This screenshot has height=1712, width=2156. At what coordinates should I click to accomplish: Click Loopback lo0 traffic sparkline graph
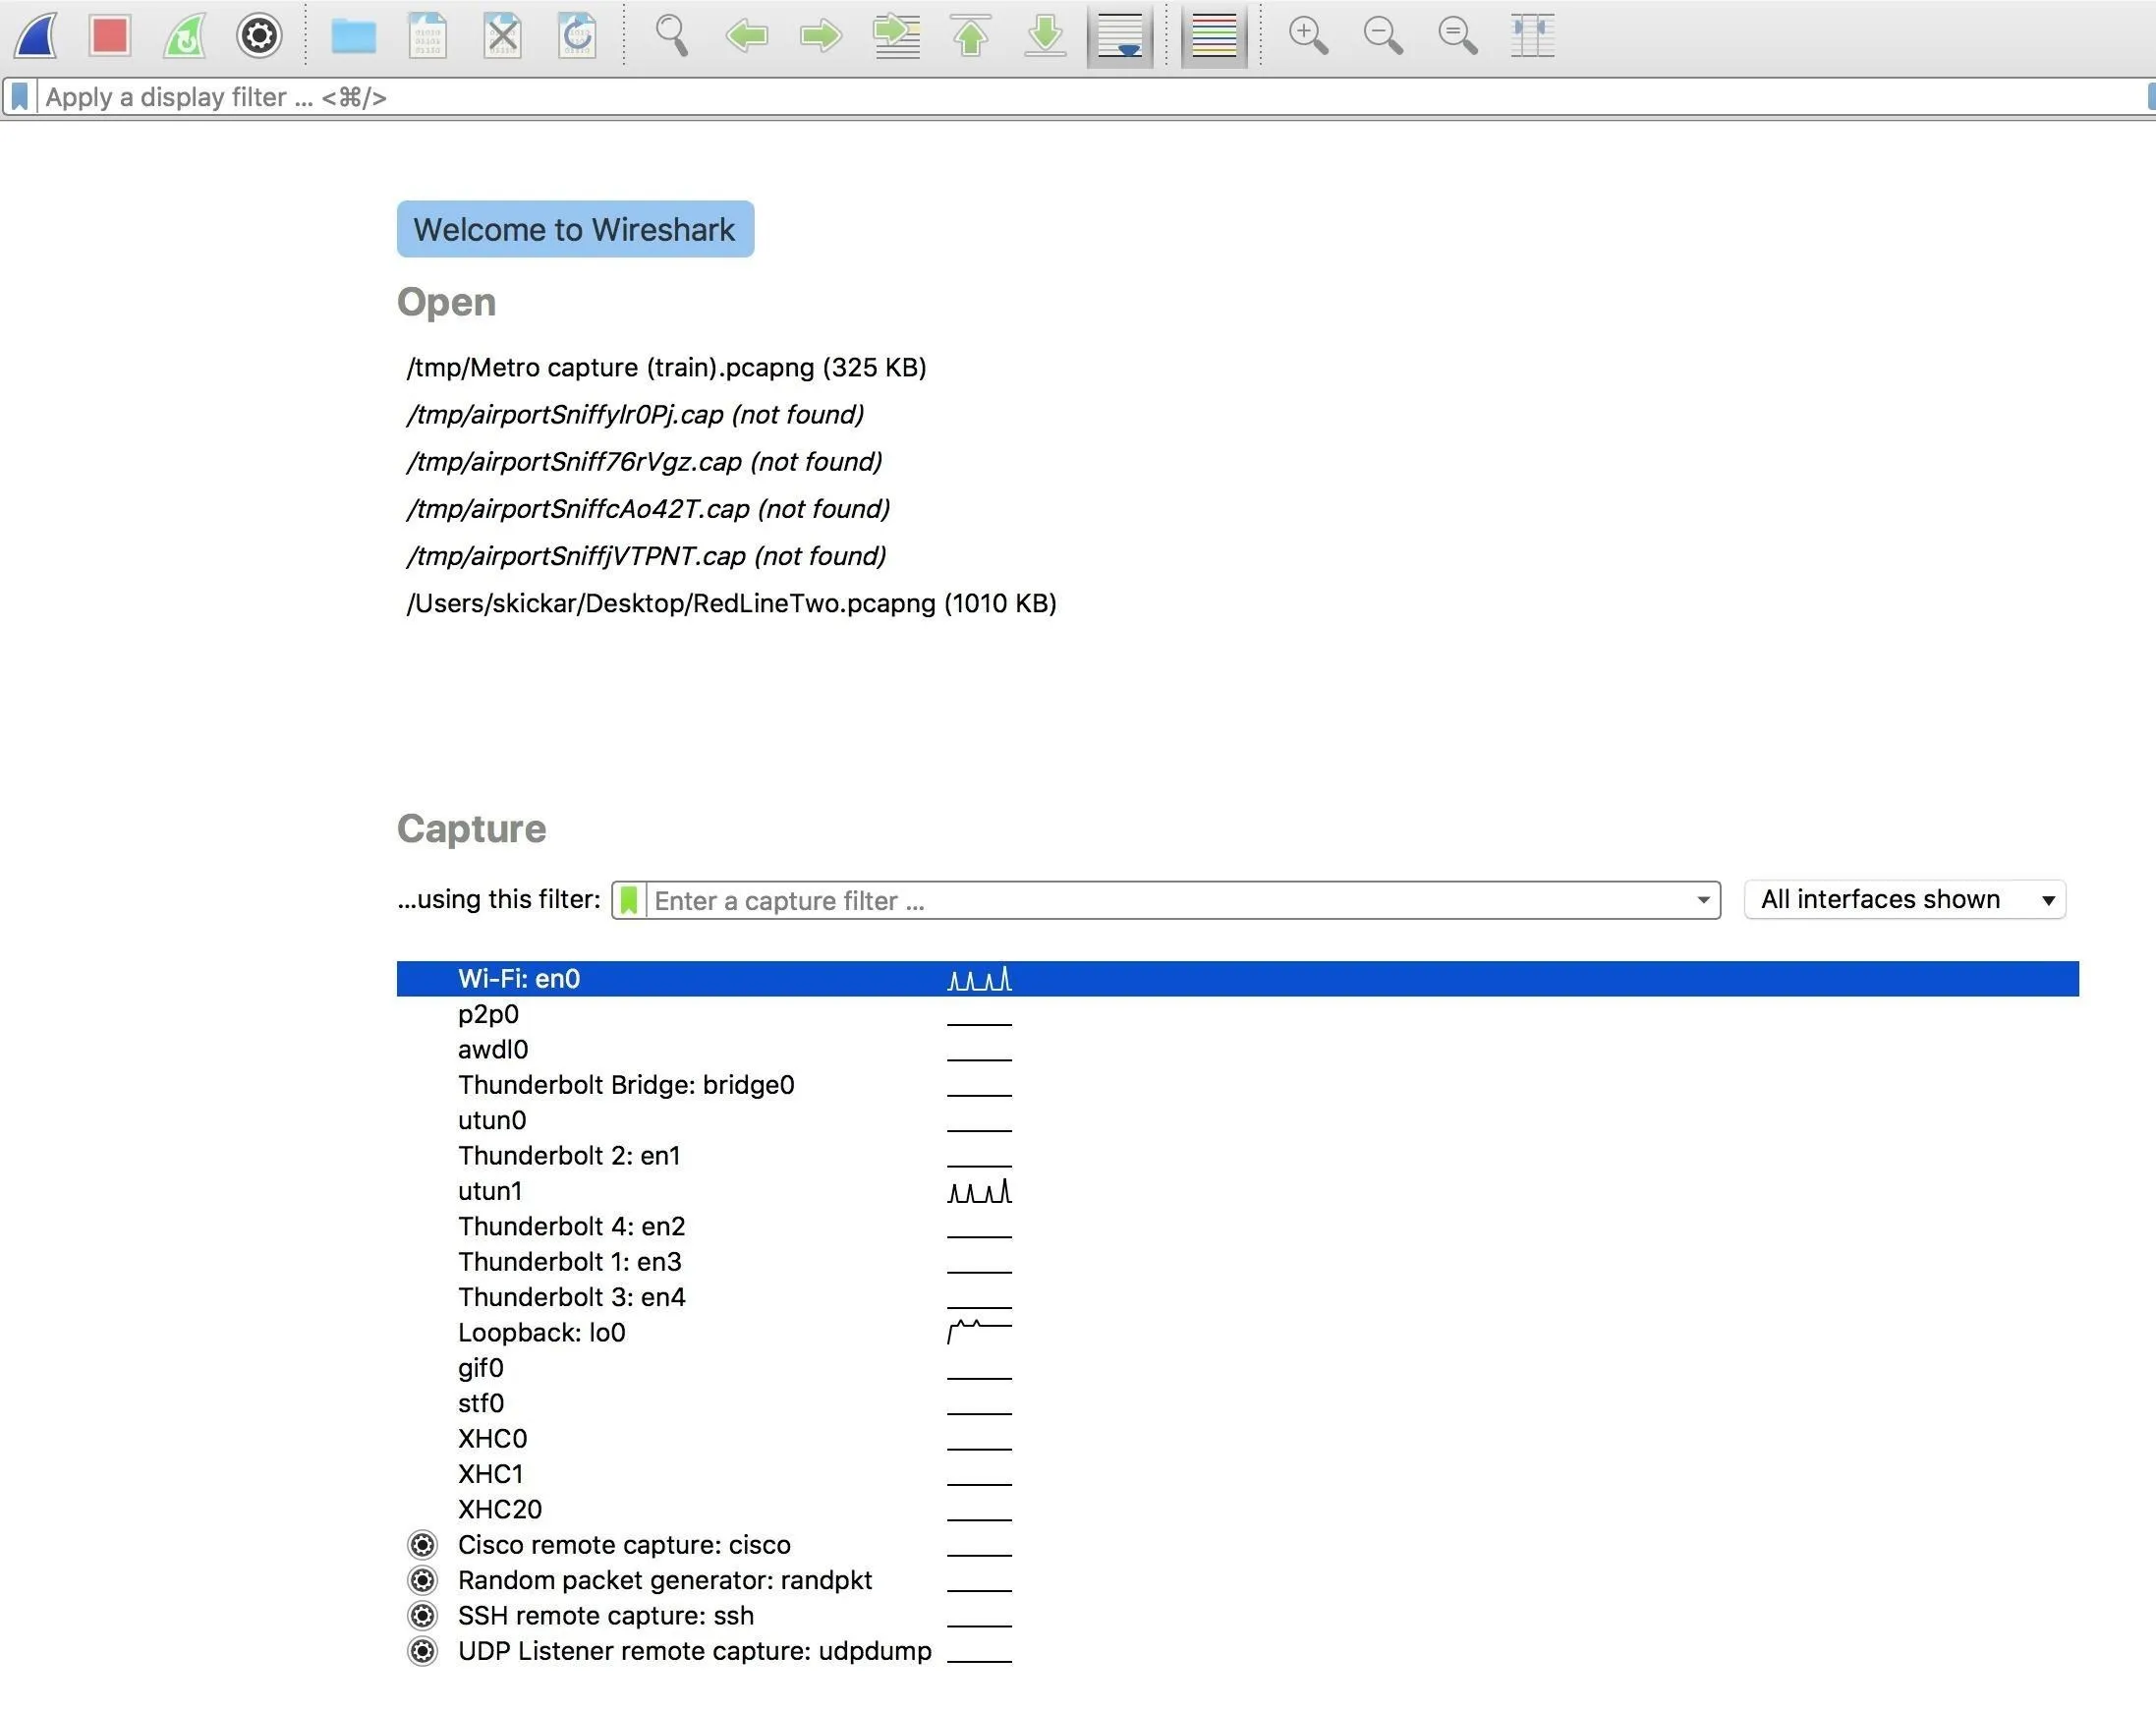pos(980,1332)
